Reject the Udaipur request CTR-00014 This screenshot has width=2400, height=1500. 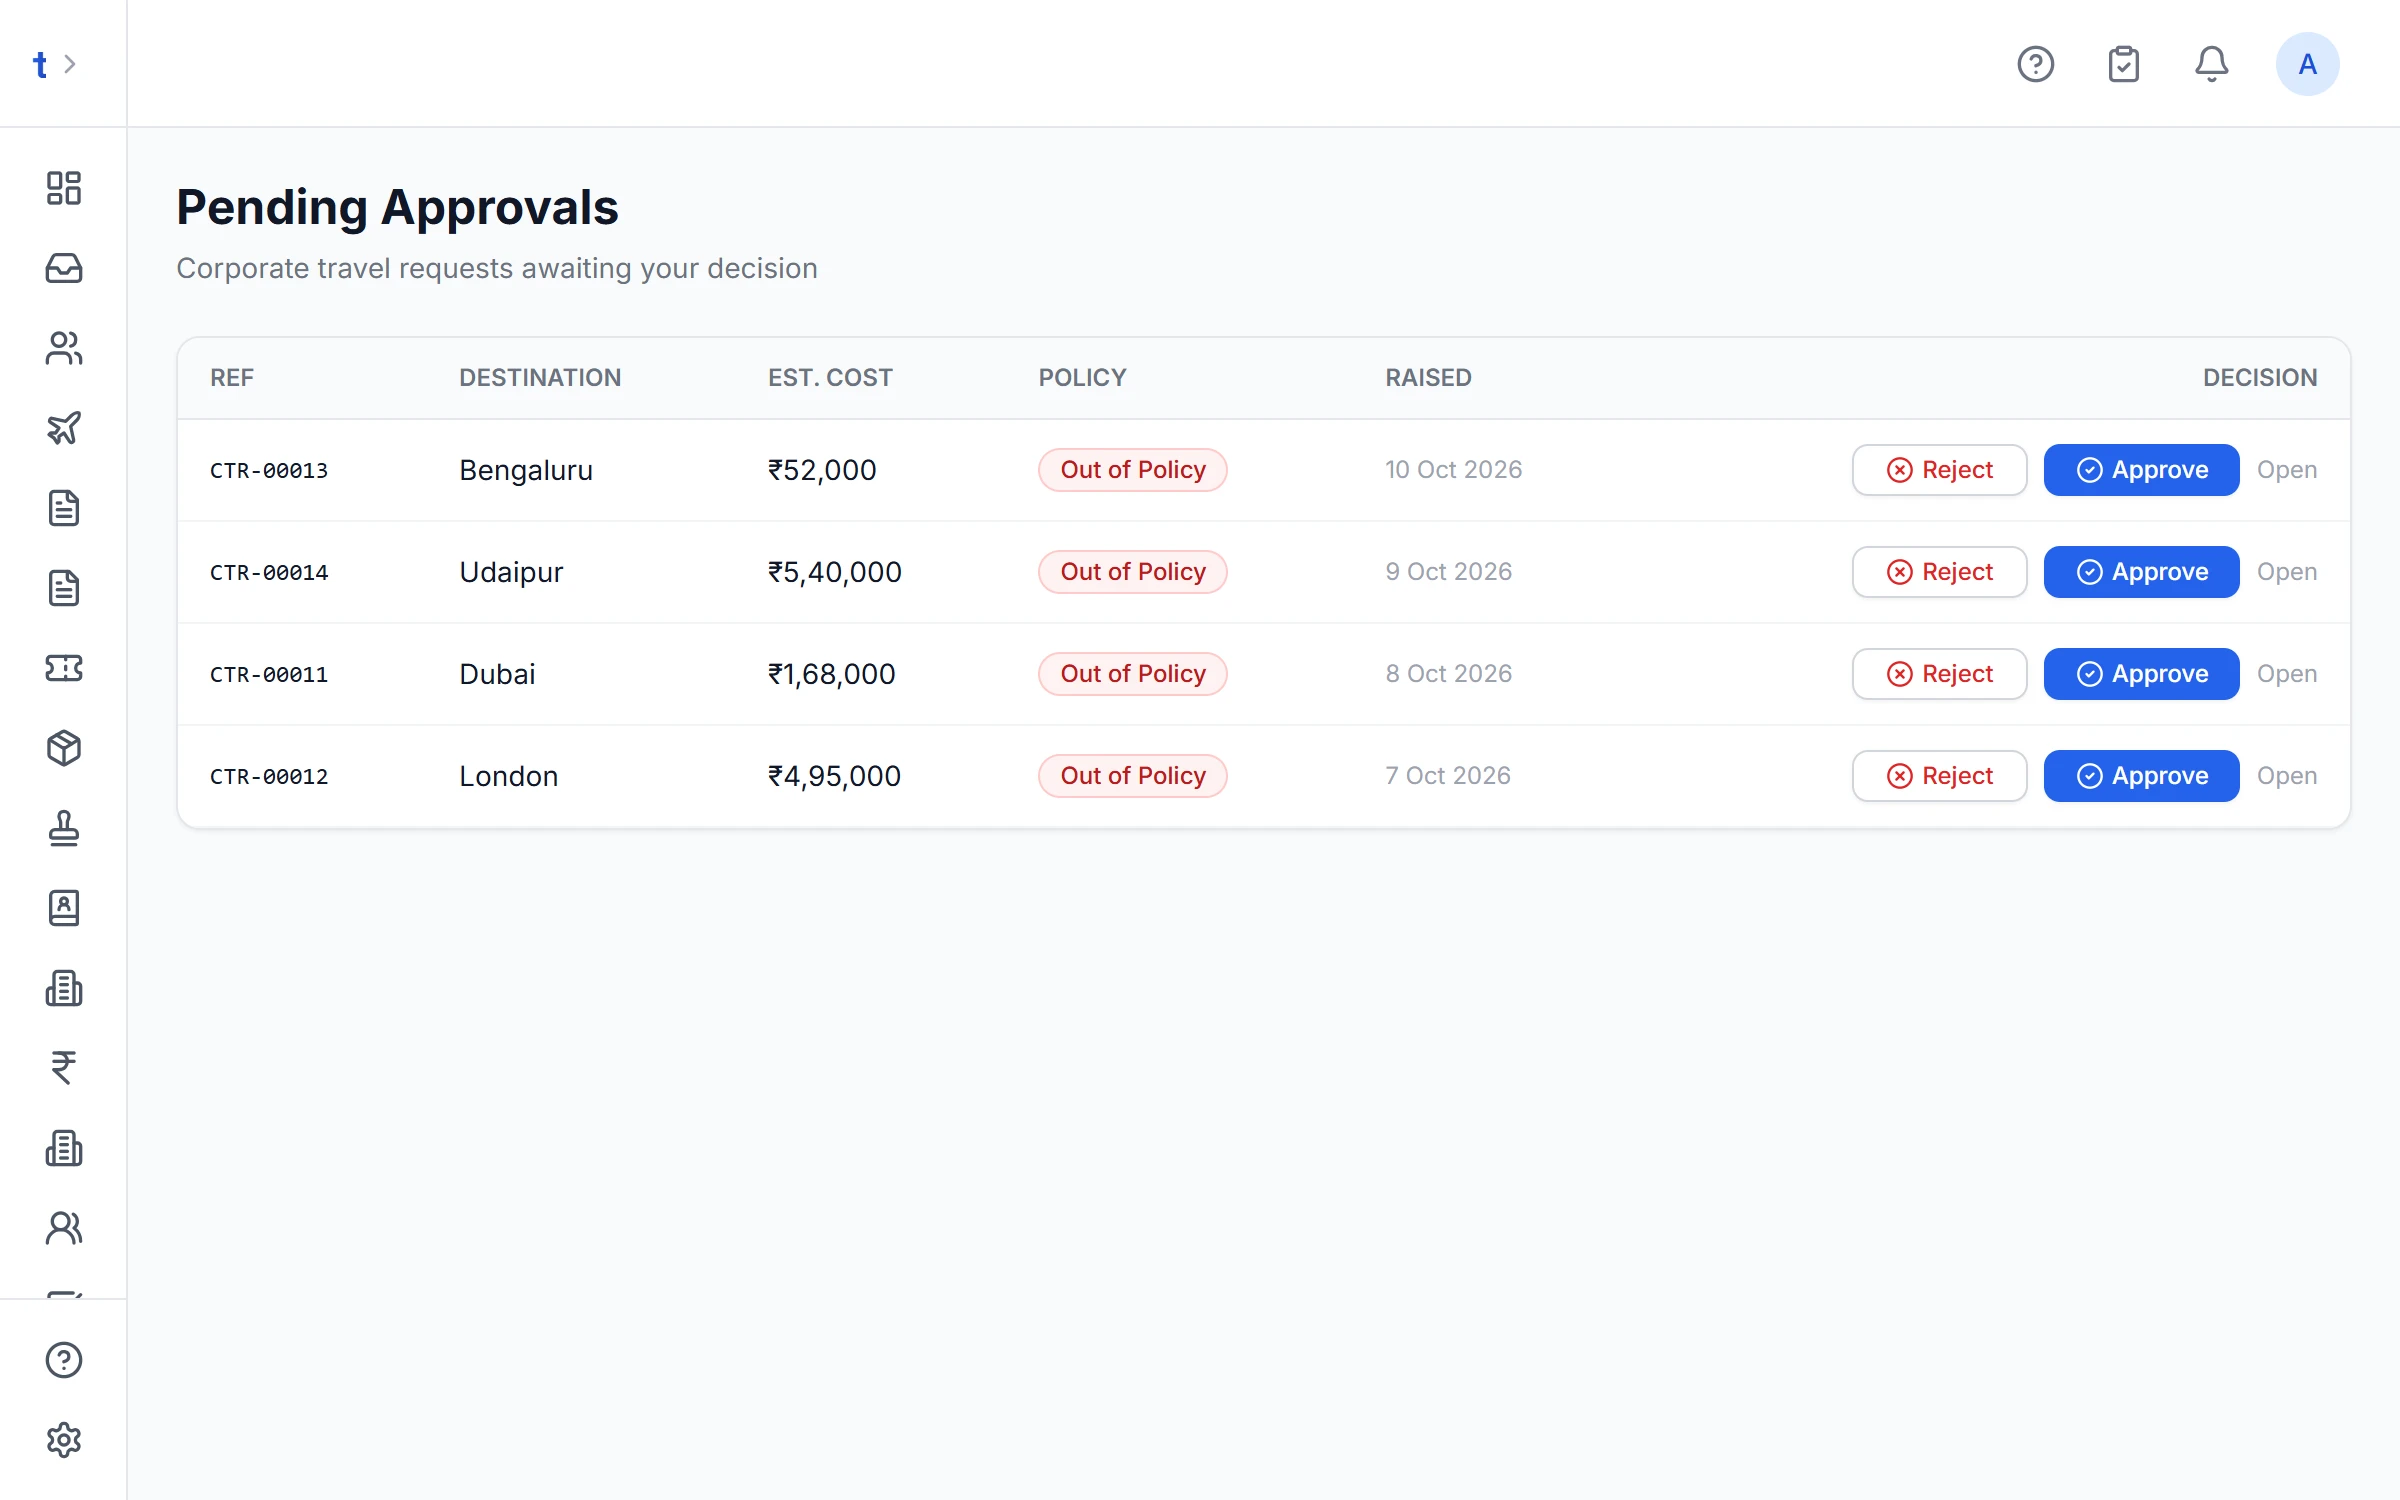1939,572
